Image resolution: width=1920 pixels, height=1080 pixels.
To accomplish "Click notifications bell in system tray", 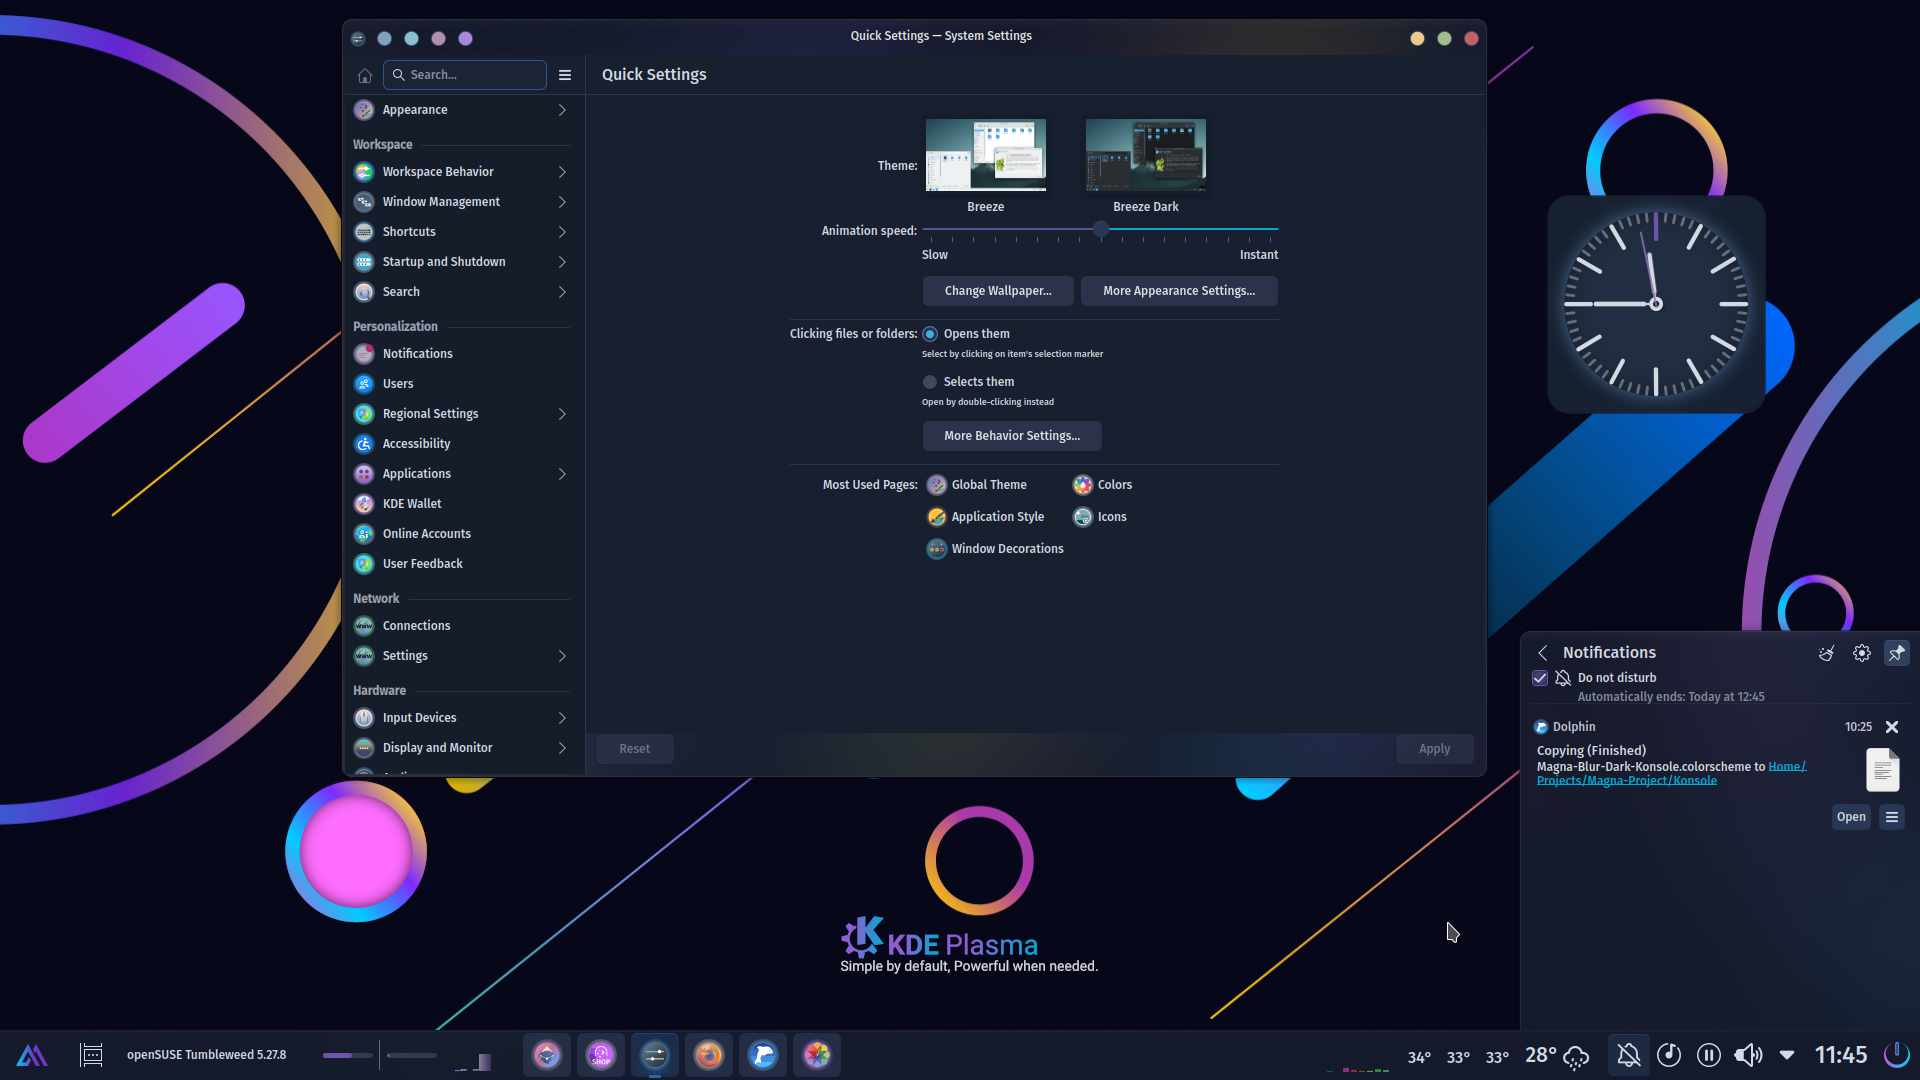I will pos(1629,1055).
